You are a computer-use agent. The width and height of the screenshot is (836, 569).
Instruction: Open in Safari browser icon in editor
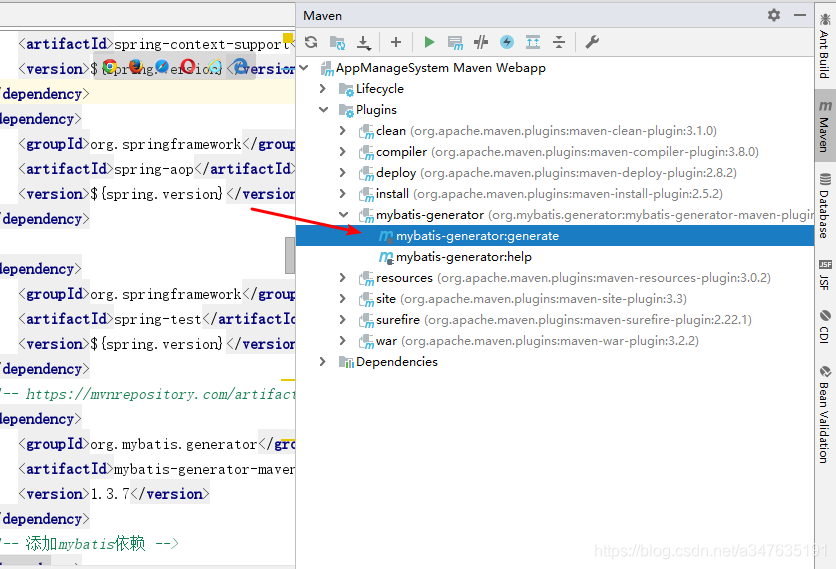click(x=162, y=67)
